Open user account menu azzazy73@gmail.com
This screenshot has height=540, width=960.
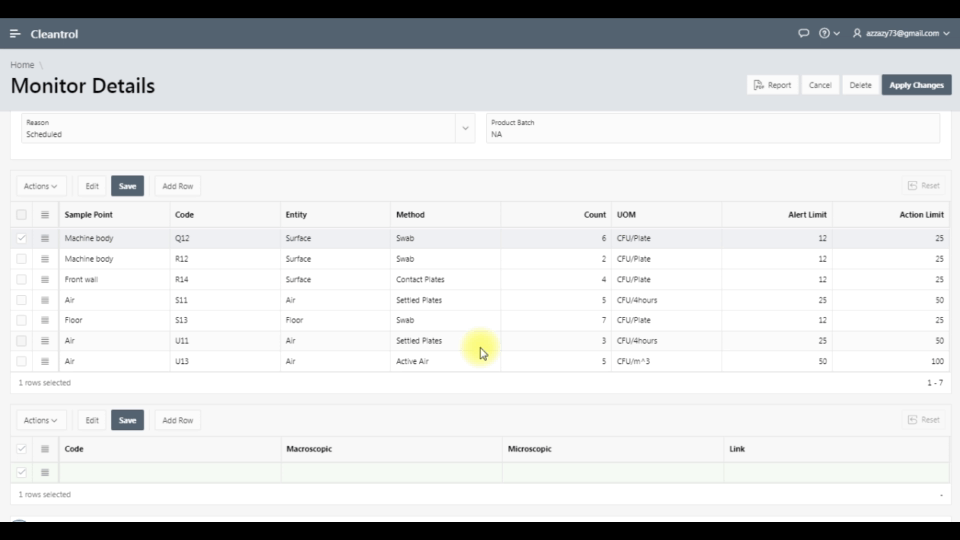(x=900, y=33)
